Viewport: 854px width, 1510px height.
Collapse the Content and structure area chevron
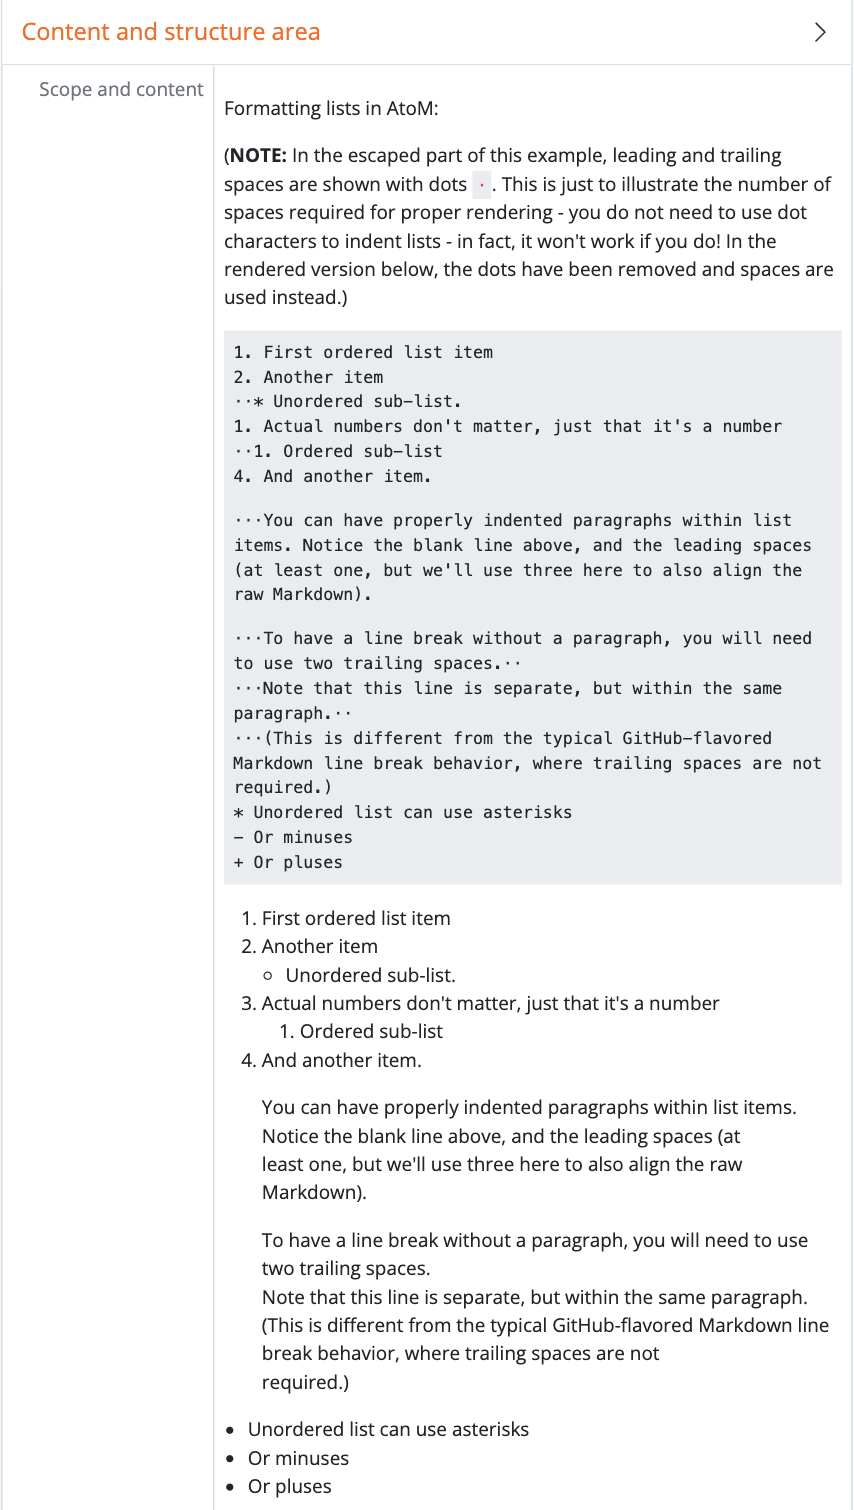820,32
